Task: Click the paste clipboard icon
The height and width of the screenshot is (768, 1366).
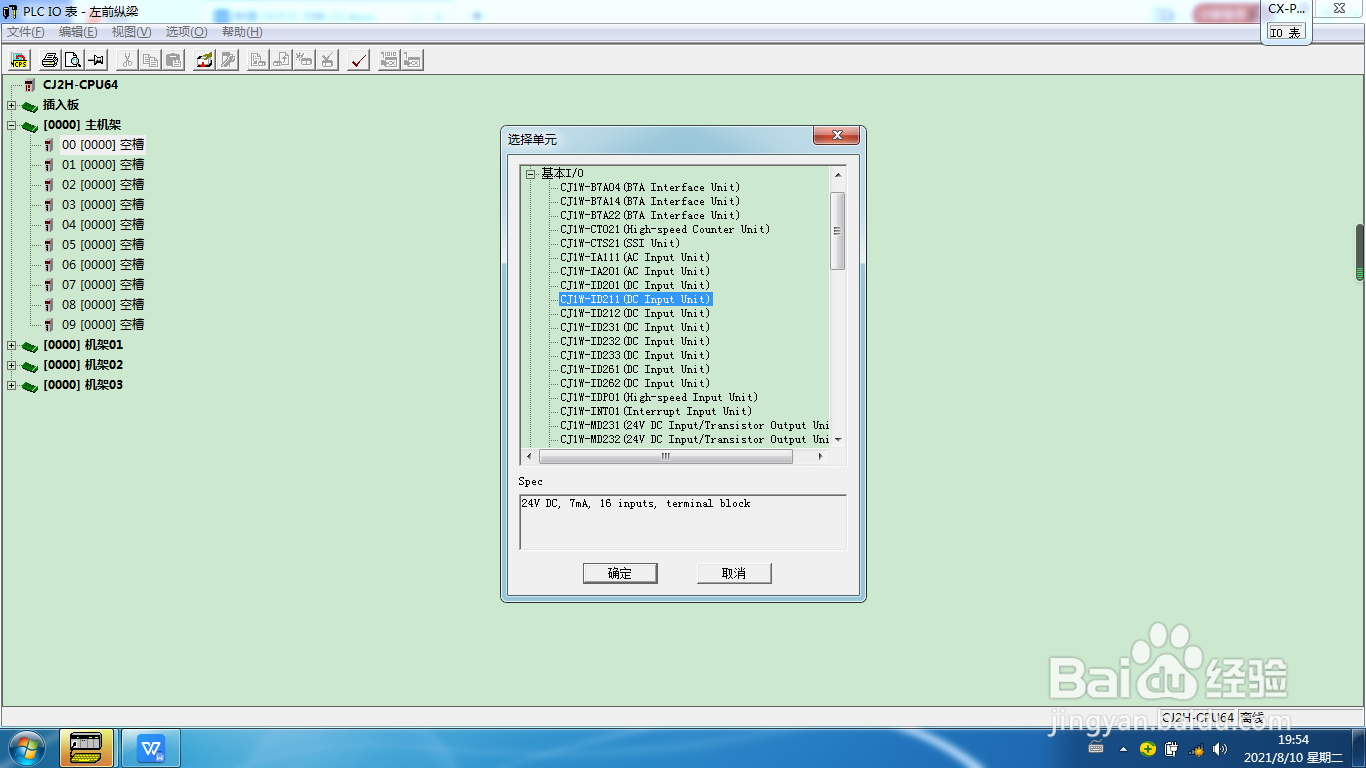Action: tap(173, 60)
